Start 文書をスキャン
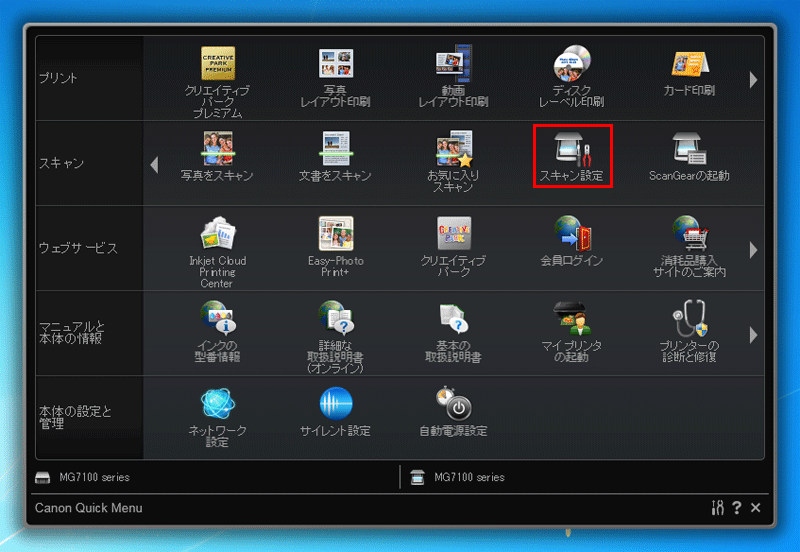The height and width of the screenshot is (552, 800). click(x=336, y=156)
